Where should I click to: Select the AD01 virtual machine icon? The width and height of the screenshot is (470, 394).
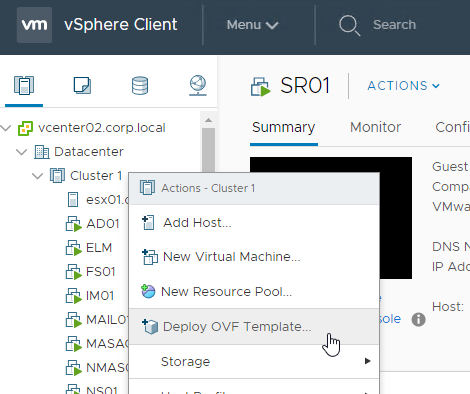tap(74, 224)
